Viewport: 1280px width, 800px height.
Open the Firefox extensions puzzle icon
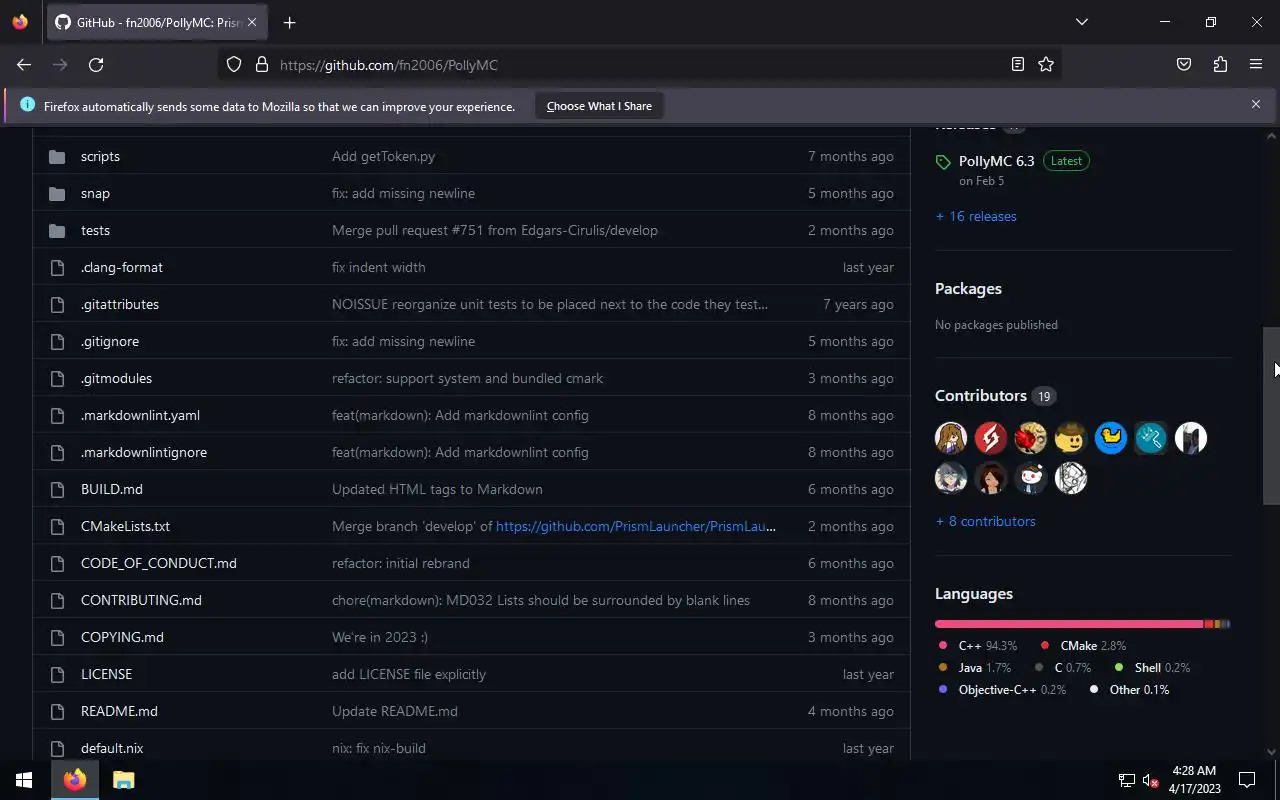(1220, 65)
